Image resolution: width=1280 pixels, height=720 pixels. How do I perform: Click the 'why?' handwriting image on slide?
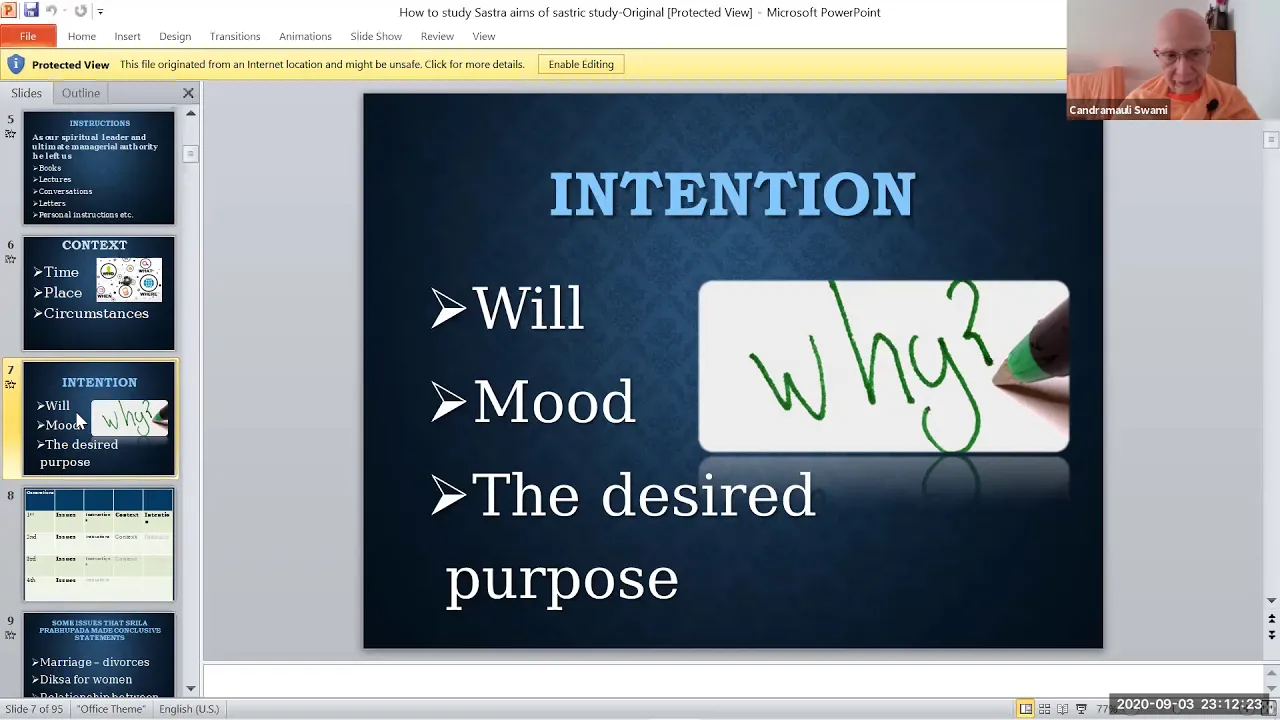884,367
